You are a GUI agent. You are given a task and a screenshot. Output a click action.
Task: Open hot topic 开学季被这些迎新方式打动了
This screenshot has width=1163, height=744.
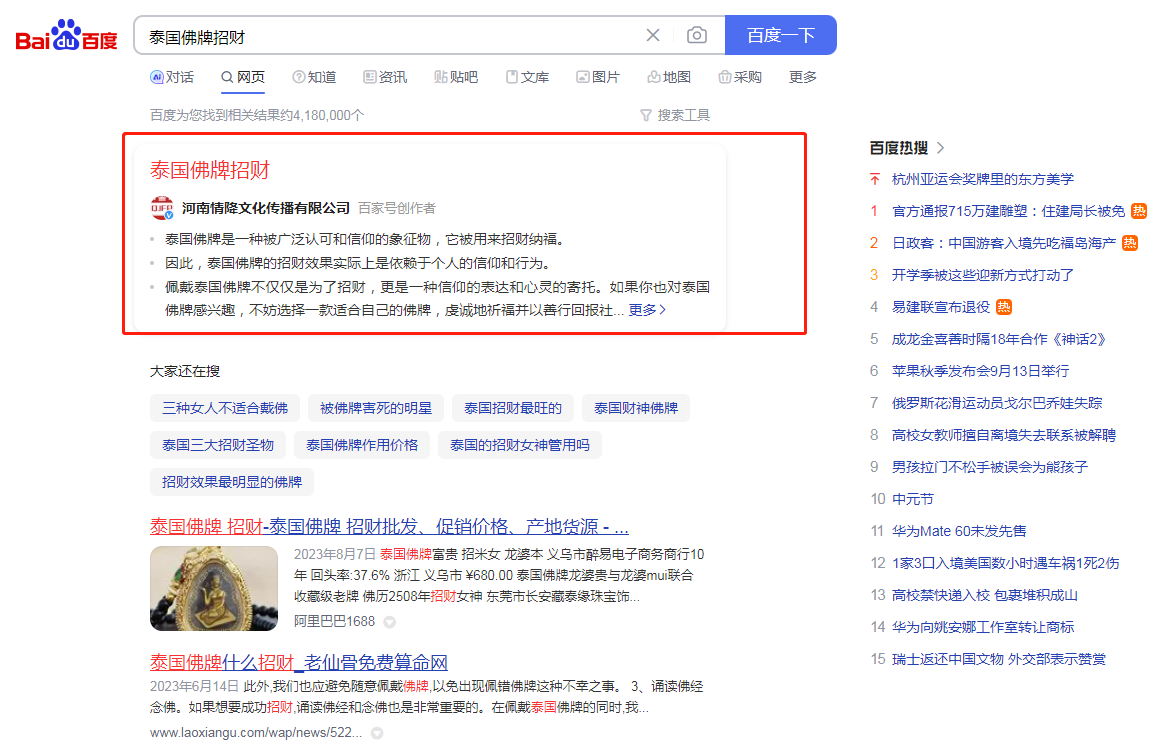982,275
